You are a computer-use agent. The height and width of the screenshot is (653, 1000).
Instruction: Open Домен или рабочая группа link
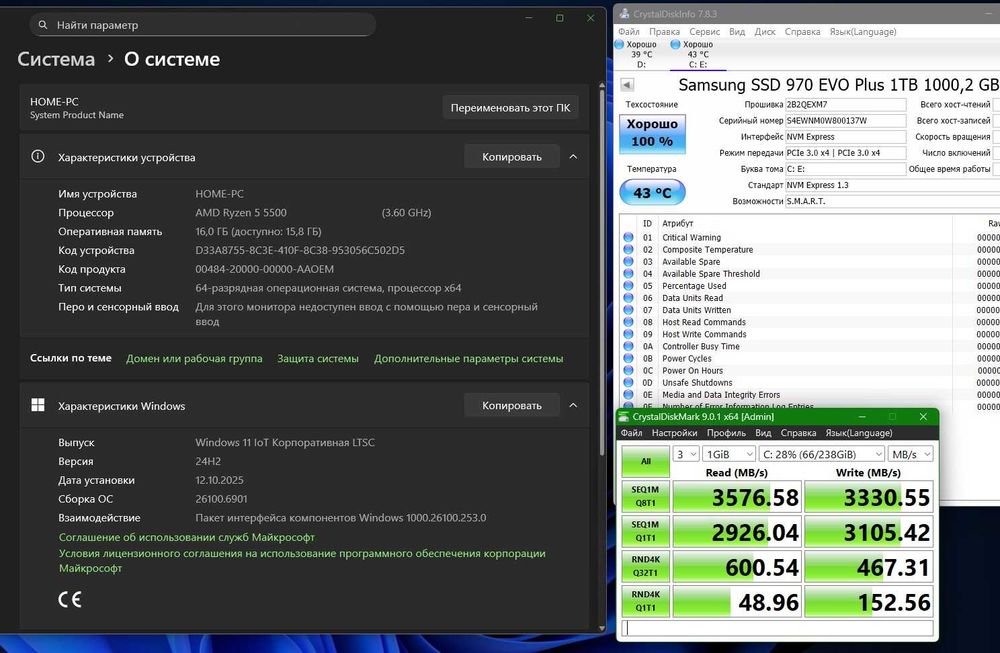pyautogui.click(x=194, y=358)
